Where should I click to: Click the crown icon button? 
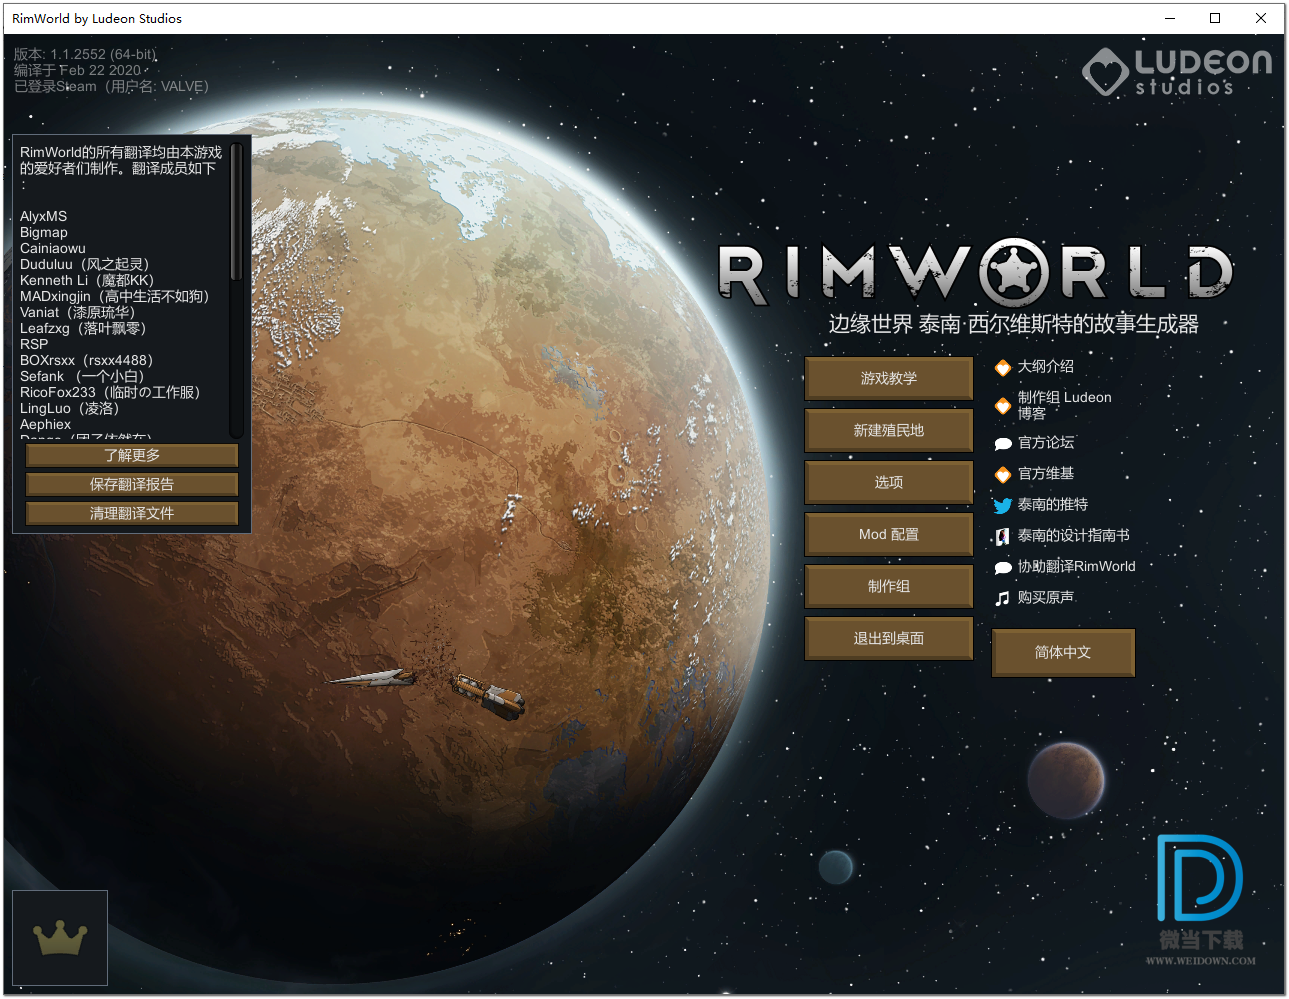click(60, 938)
